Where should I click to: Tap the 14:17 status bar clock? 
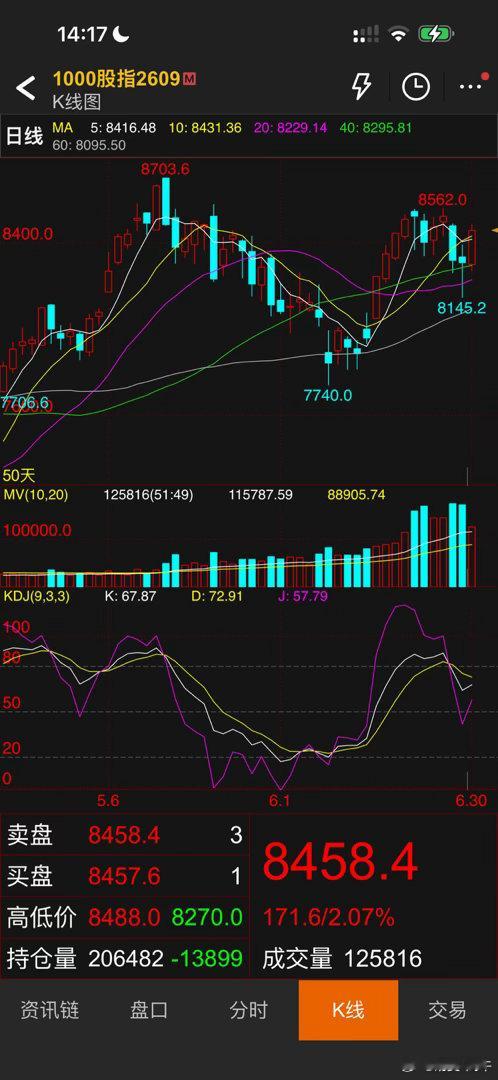(83, 34)
